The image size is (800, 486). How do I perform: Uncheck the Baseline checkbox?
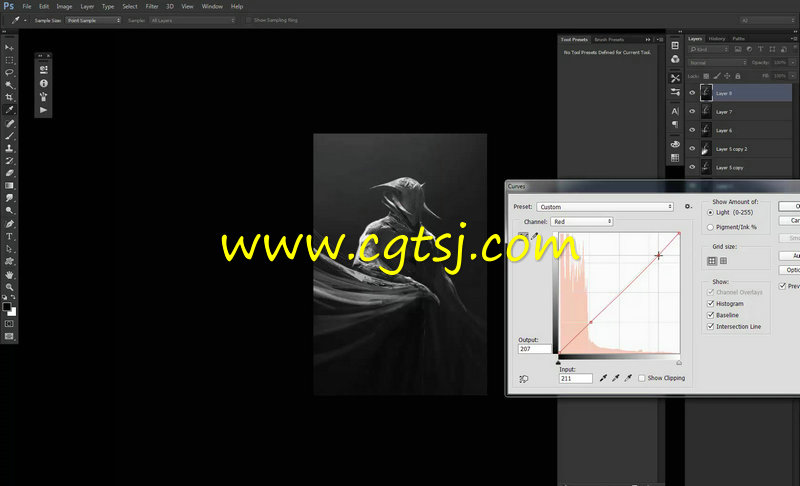(710, 315)
